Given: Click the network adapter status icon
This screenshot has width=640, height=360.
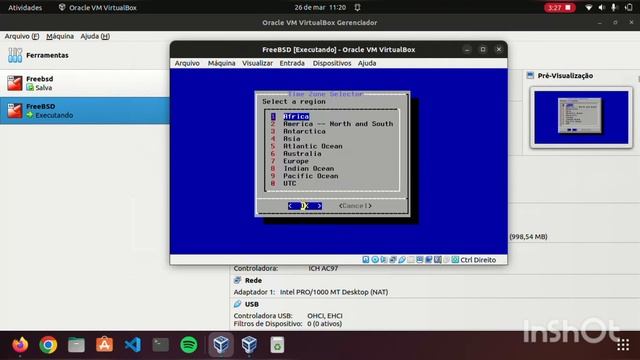Looking at the screenshot, I should [x=393, y=260].
